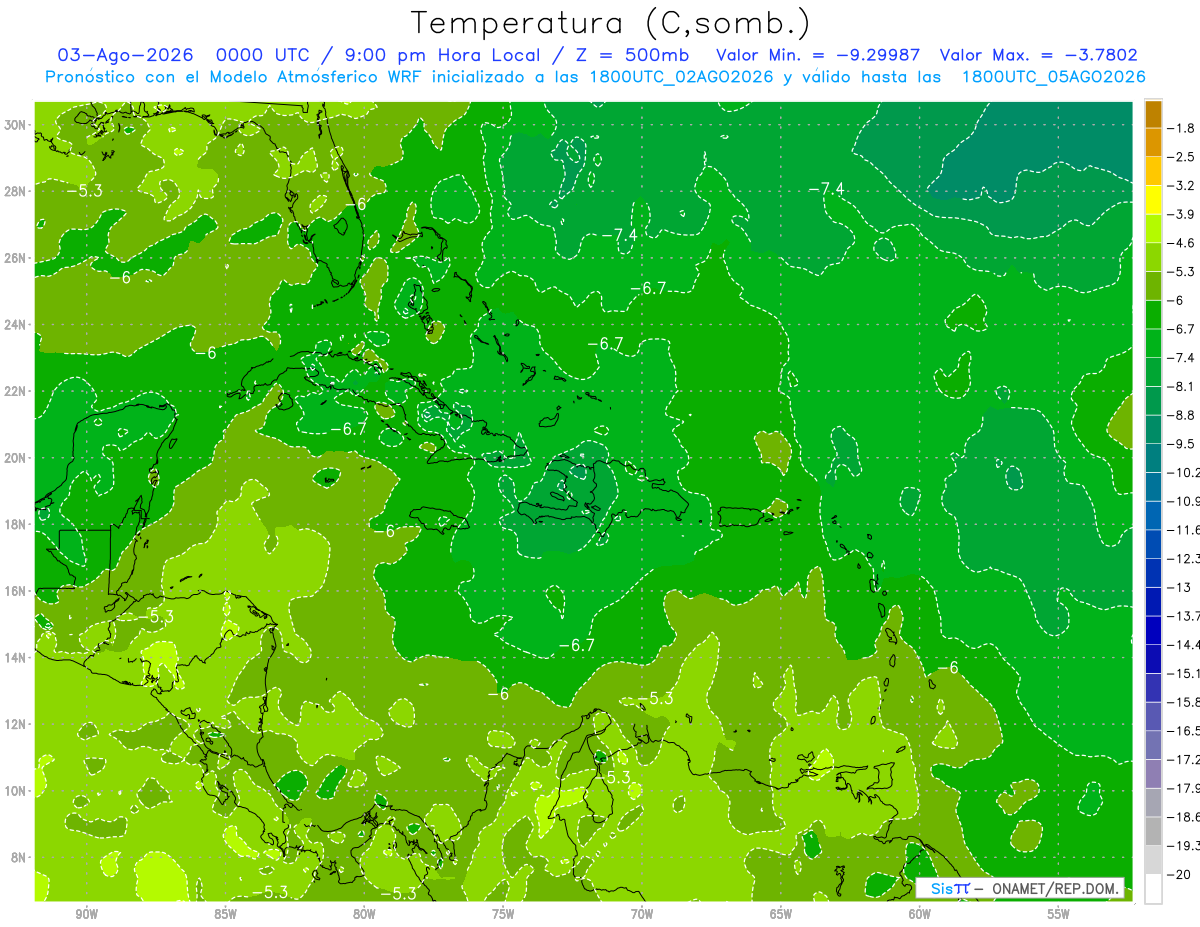
Task: Click the colorbar label "-13"
Action: [x=1178, y=587]
